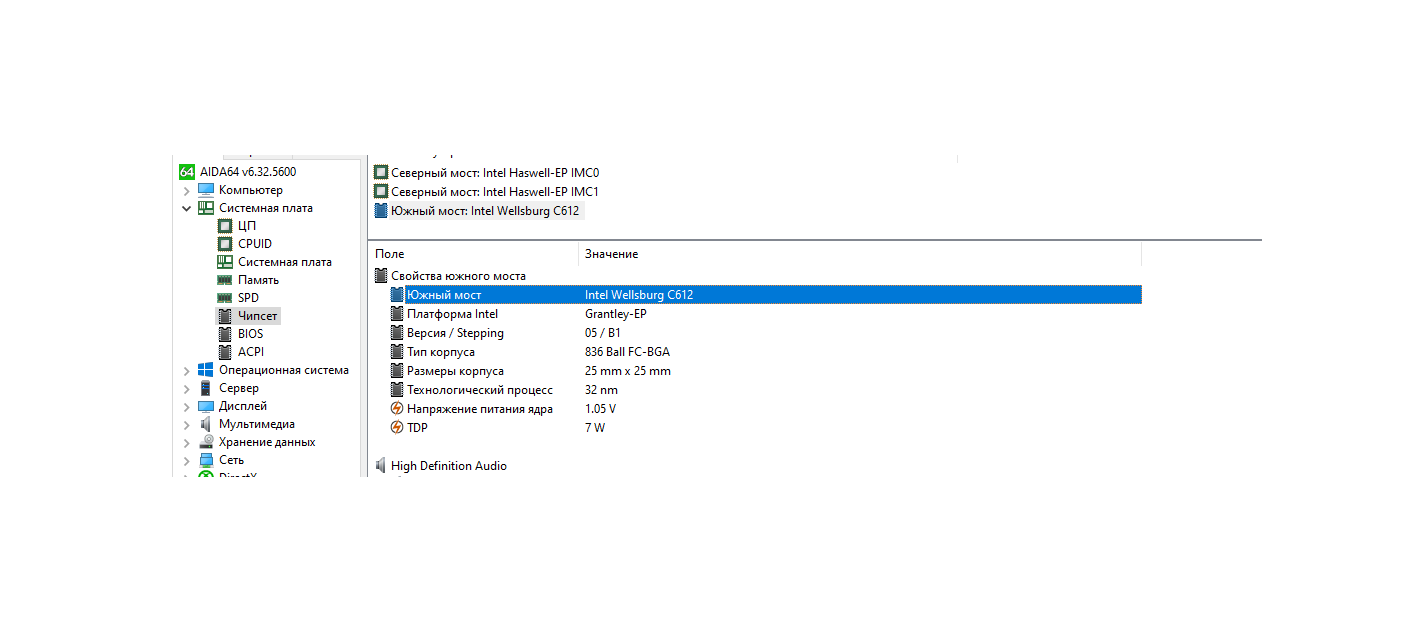1416x631 pixels.
Task: Click the Память memory module icon
Action: [225, 280]
